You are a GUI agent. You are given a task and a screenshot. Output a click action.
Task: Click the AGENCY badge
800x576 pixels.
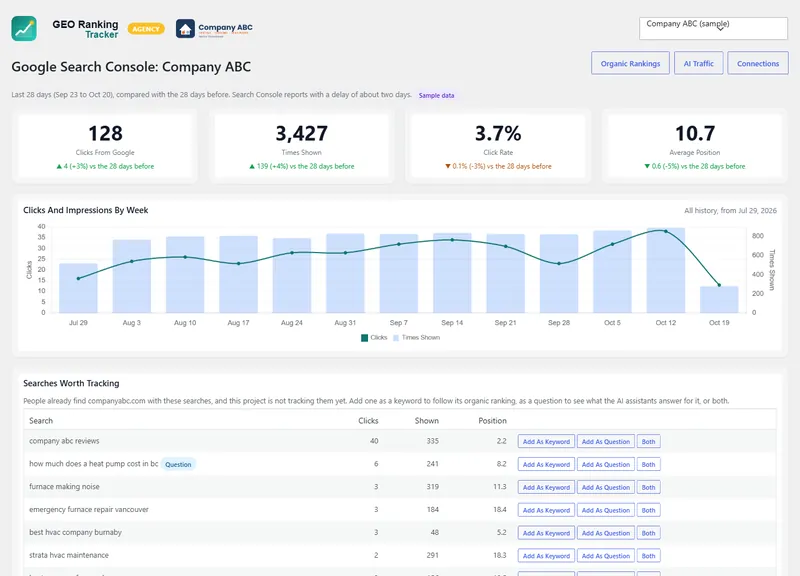click(x=146, y=29)
